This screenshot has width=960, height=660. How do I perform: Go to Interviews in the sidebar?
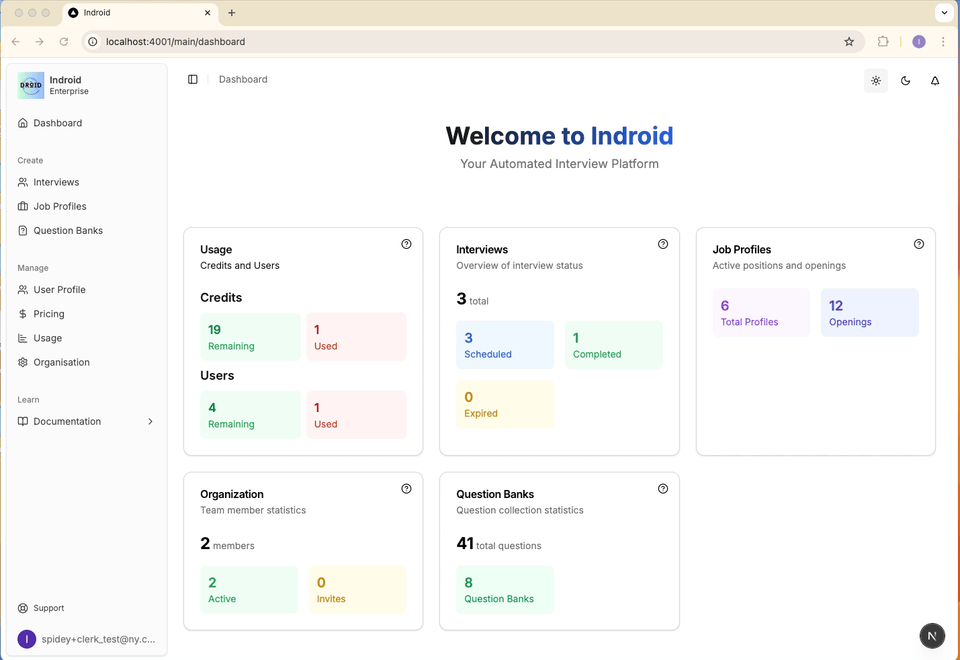click(56, 182)
